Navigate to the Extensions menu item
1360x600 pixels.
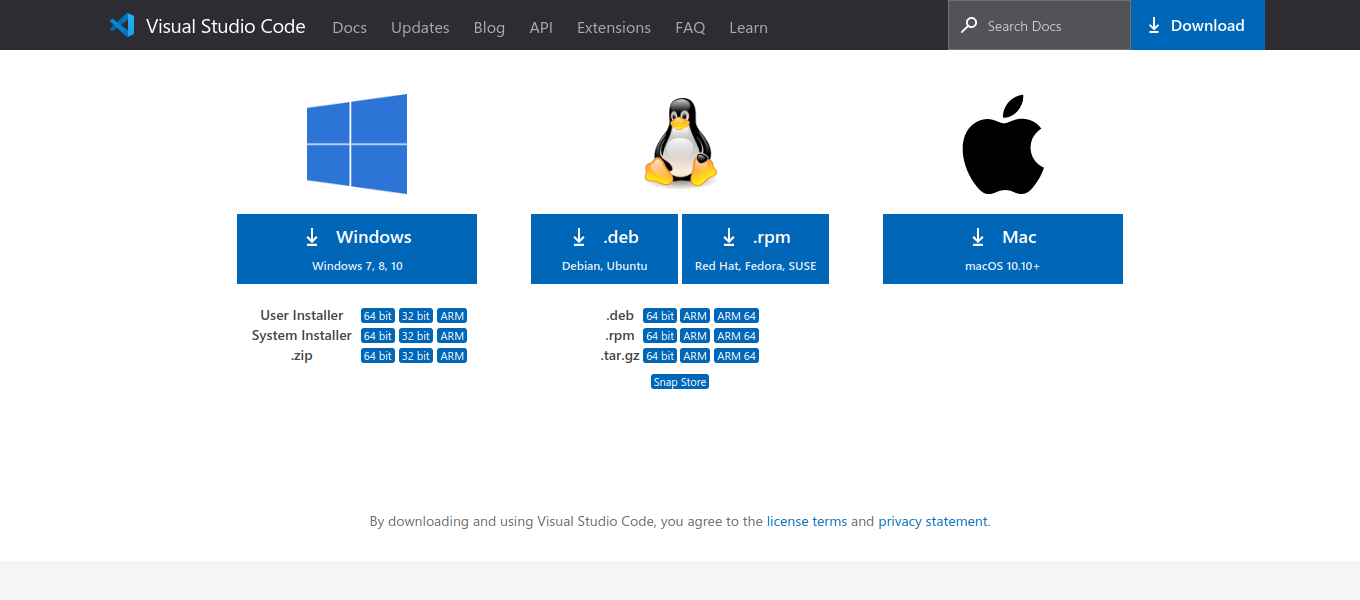pos(613,27)
